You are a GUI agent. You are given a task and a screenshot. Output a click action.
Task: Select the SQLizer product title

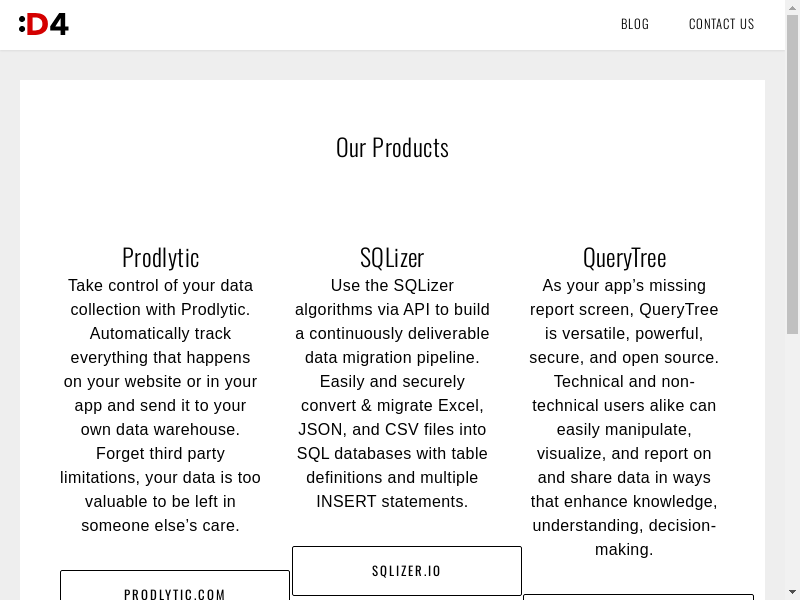(x=392, y=257)
